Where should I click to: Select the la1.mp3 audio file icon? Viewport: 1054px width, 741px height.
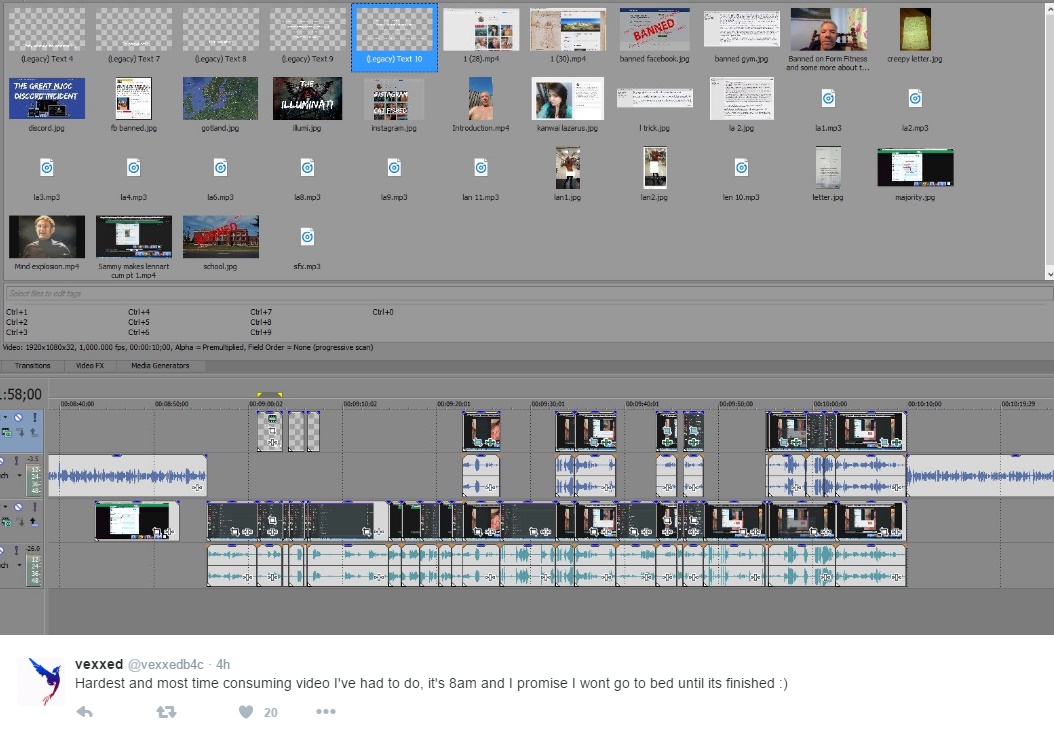click(x=828, y=99)
